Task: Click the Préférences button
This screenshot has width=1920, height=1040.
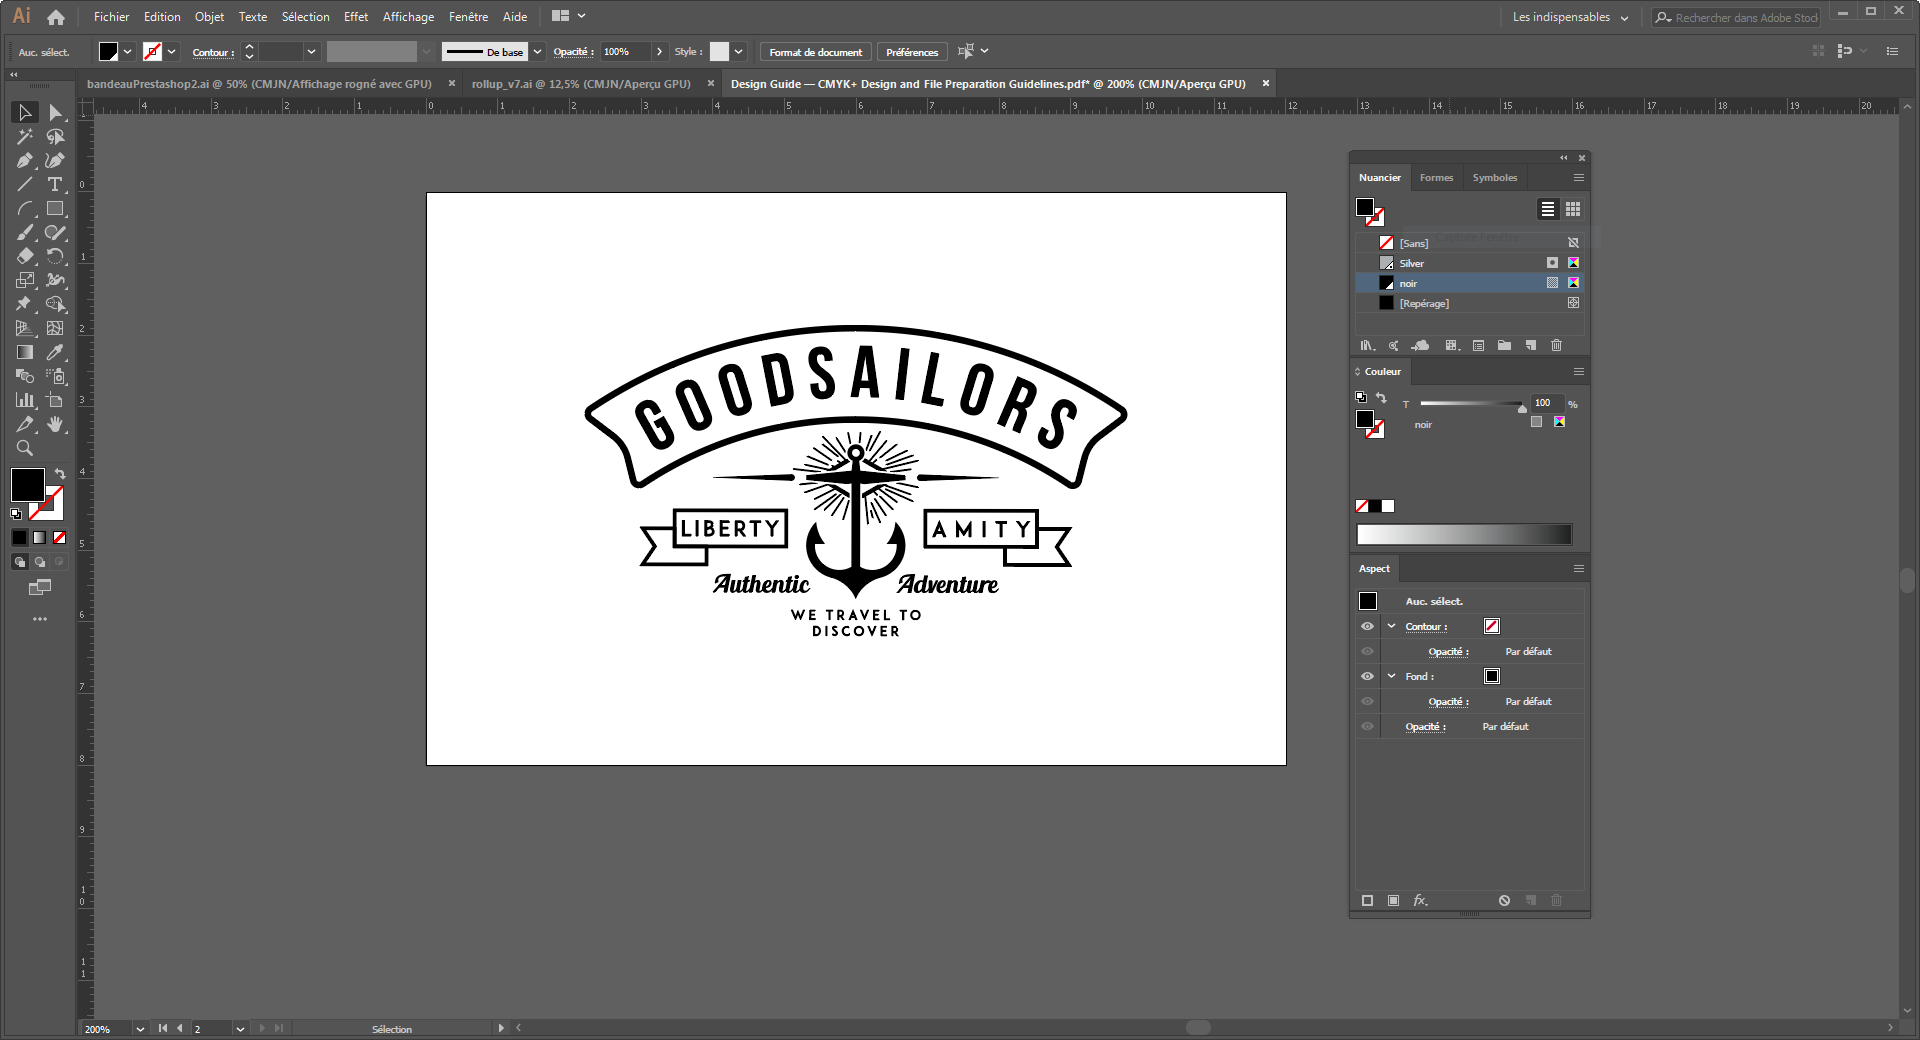Action: click(911, 52)
